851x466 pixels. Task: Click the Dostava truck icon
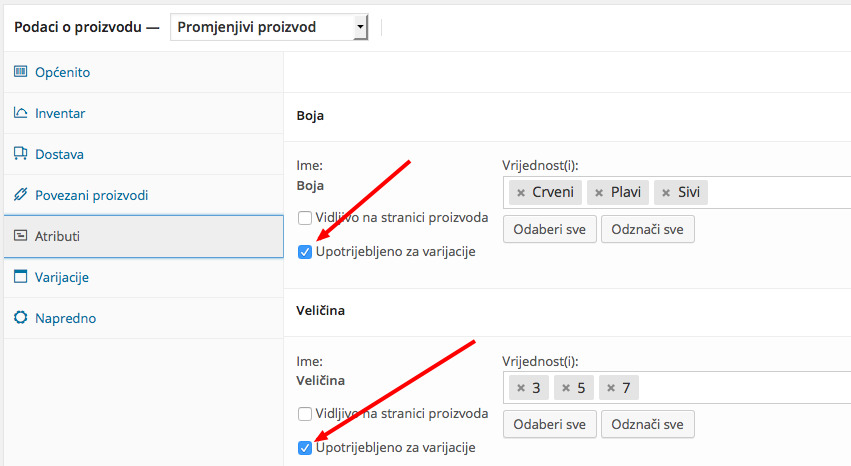21,154
